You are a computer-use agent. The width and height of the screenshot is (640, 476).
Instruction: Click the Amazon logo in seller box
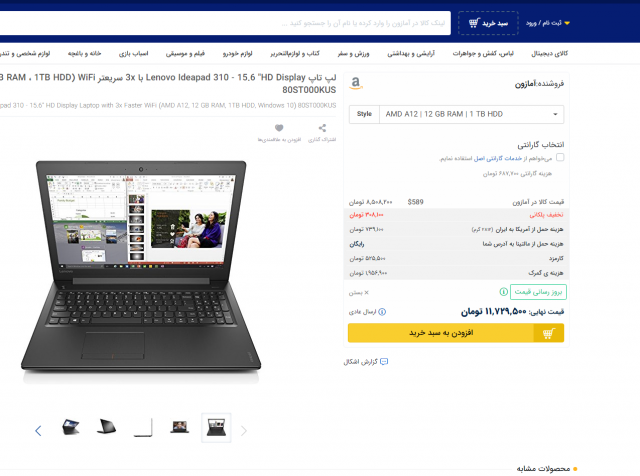pos(356,83)
